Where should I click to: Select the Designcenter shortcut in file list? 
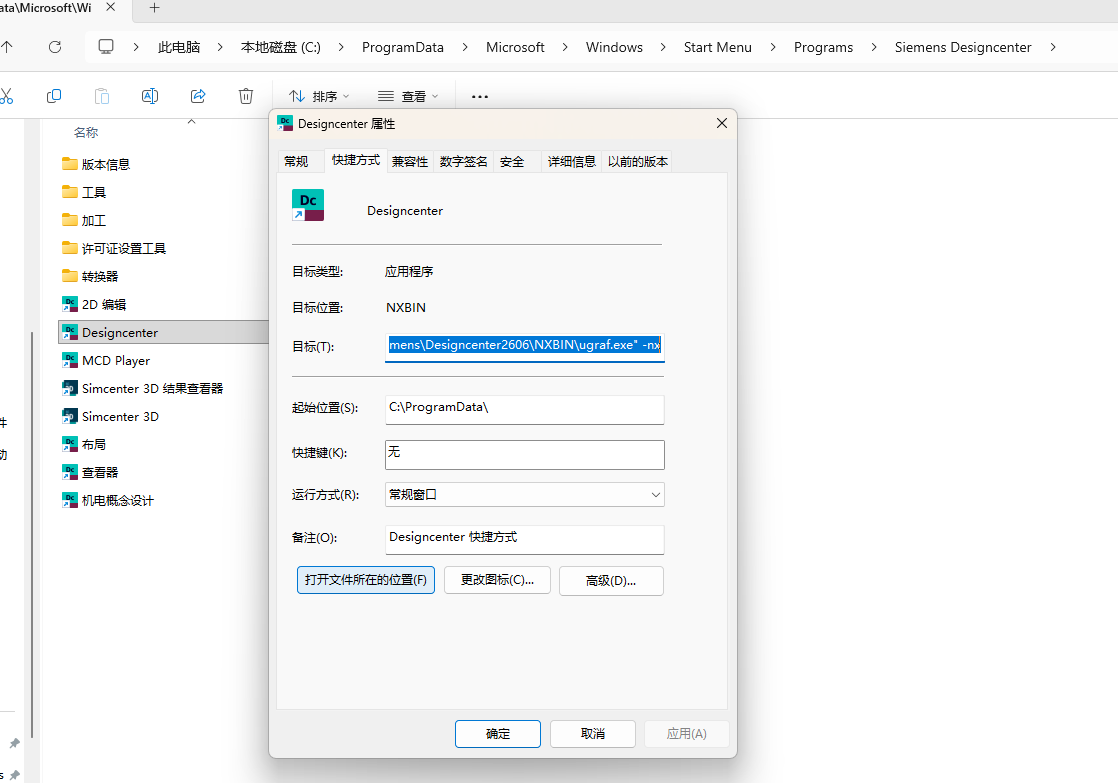(163, 332)
